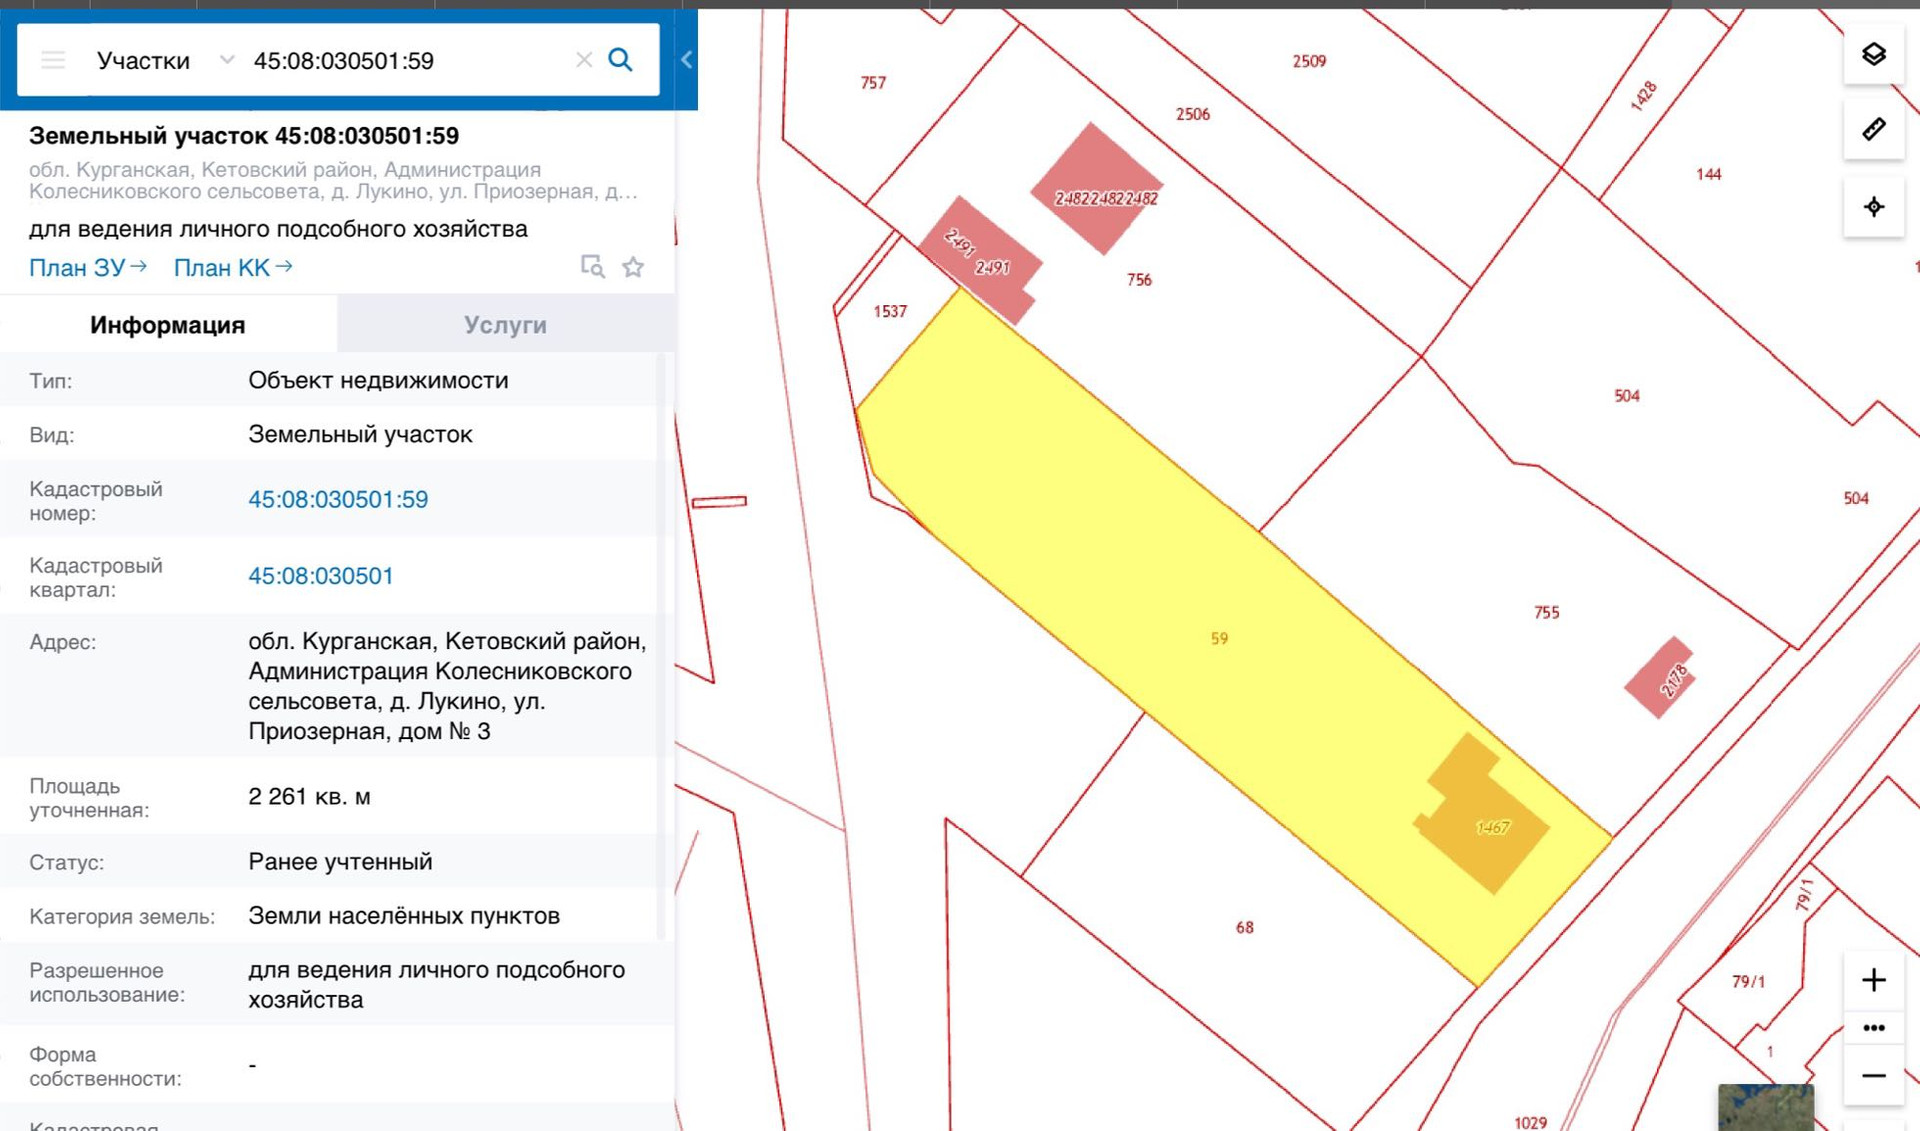Screen dimensions: 1920x1131
Task: Open the hamburger menu in search bar
Action: pos(53,60)
